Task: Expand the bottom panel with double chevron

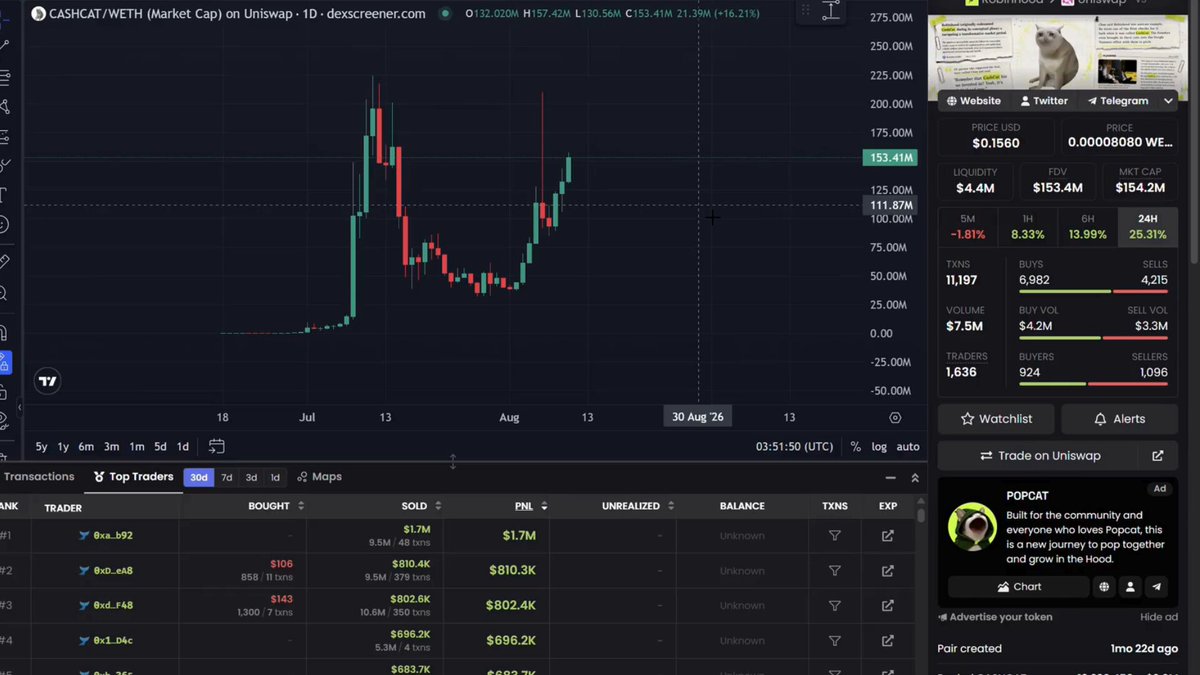Action: click(914, 478)
